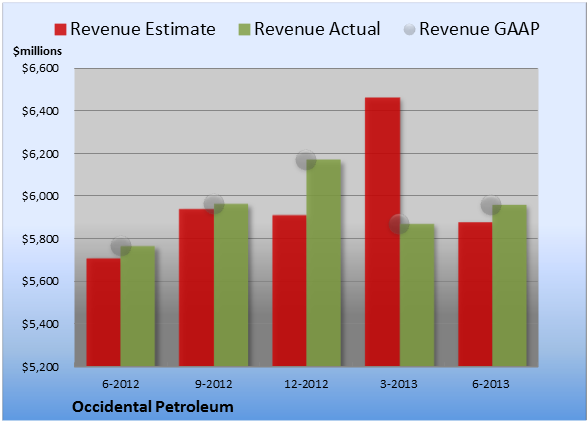The height and width of the screenshot is (422, 588).
Task: Click the $6,600 axis value
Action: coord(40,68)
